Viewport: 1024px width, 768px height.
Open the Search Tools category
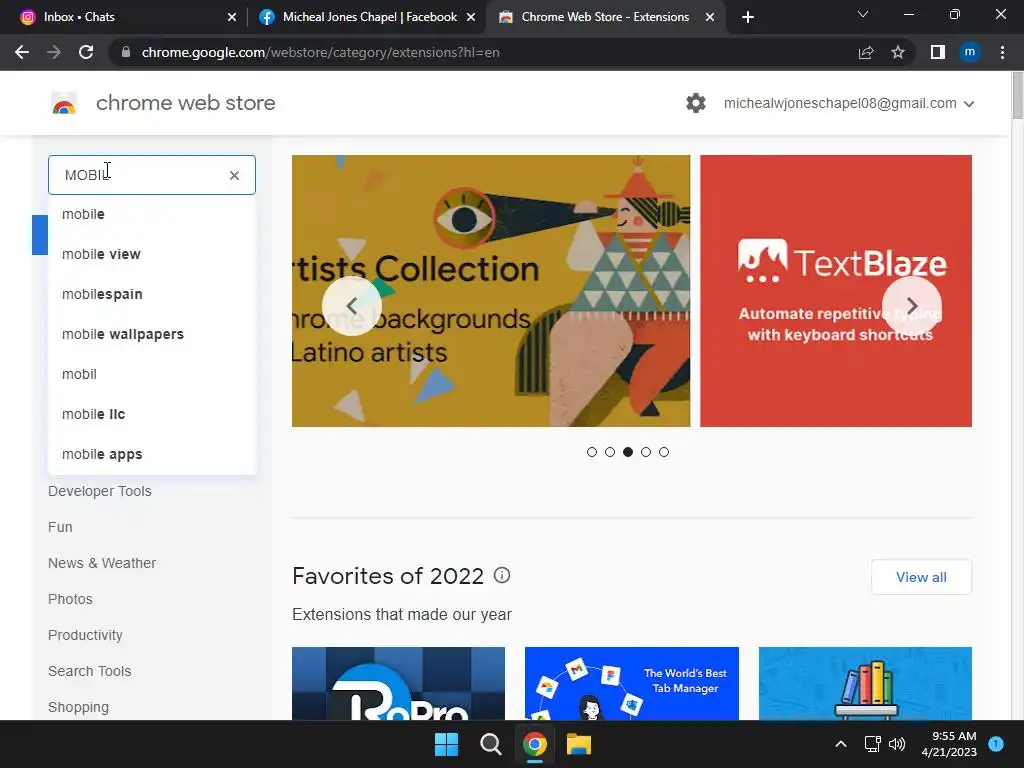(x=89, y=671)
